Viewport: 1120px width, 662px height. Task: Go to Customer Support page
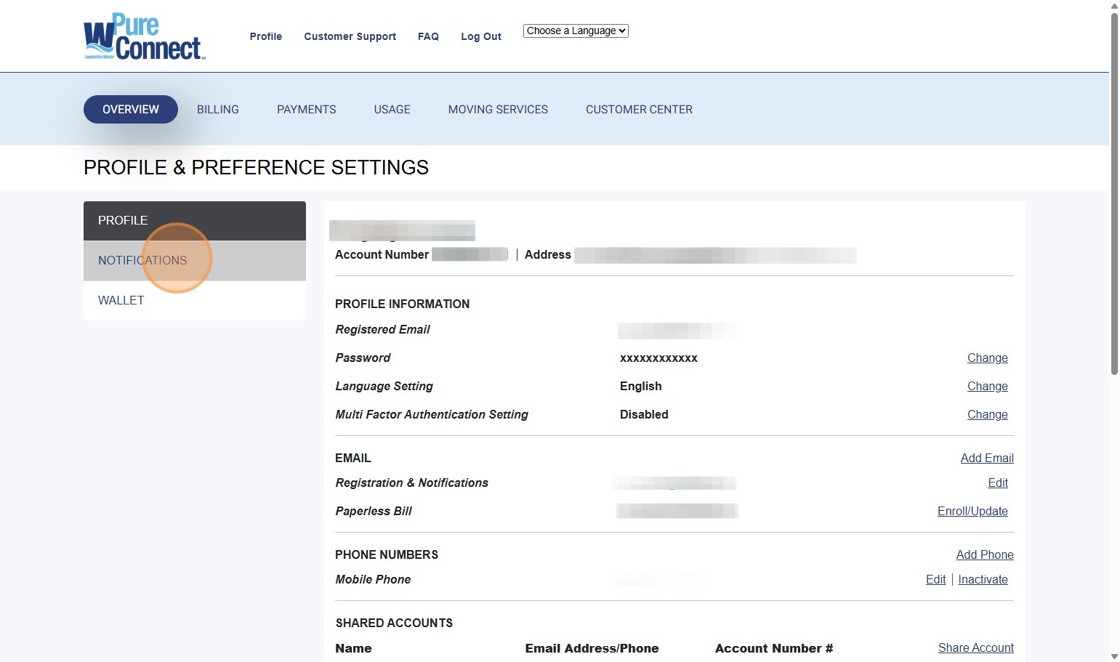tap(350, 37)
